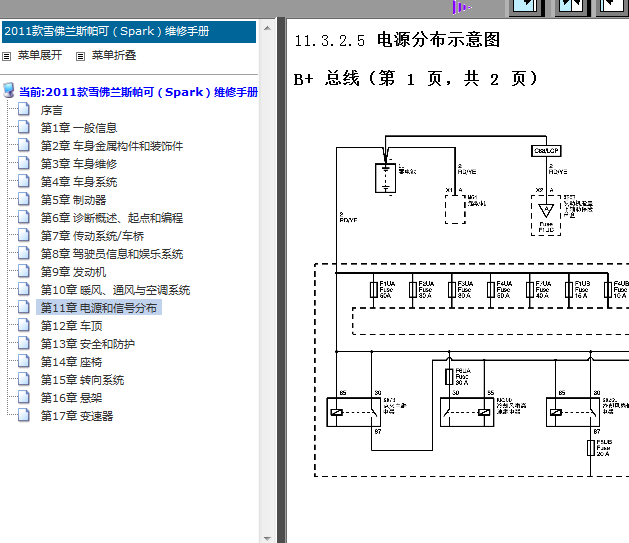The image size is (629, 543).
Task: Open 第12章 车顶
Action: (x=71, y=326)
